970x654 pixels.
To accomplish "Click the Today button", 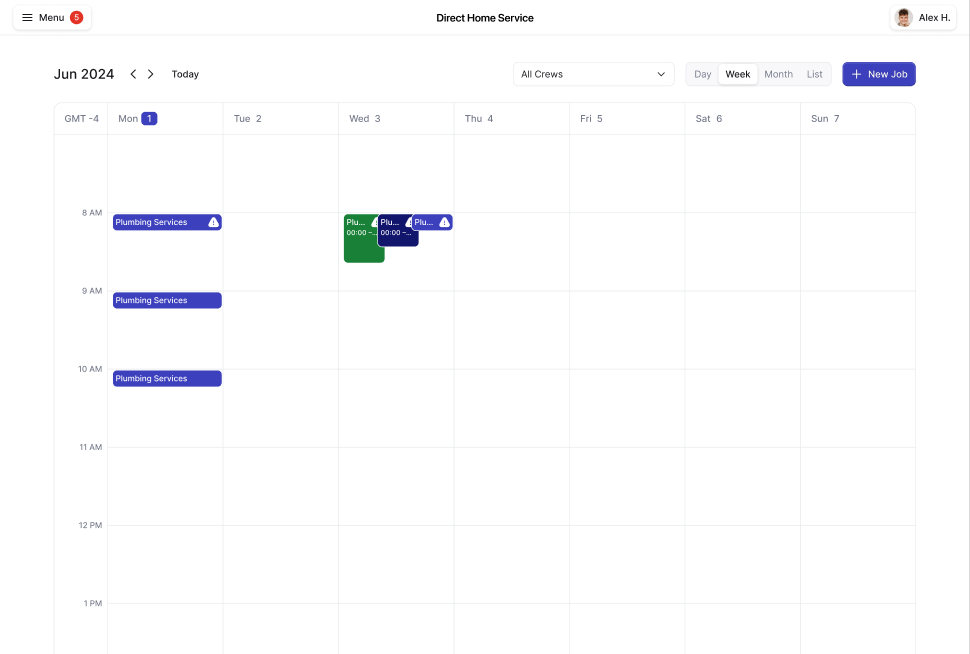I will pos(185,74).
